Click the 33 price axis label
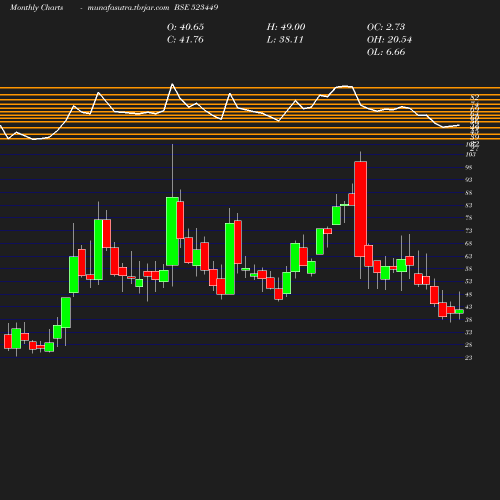 tap(469, 332)
